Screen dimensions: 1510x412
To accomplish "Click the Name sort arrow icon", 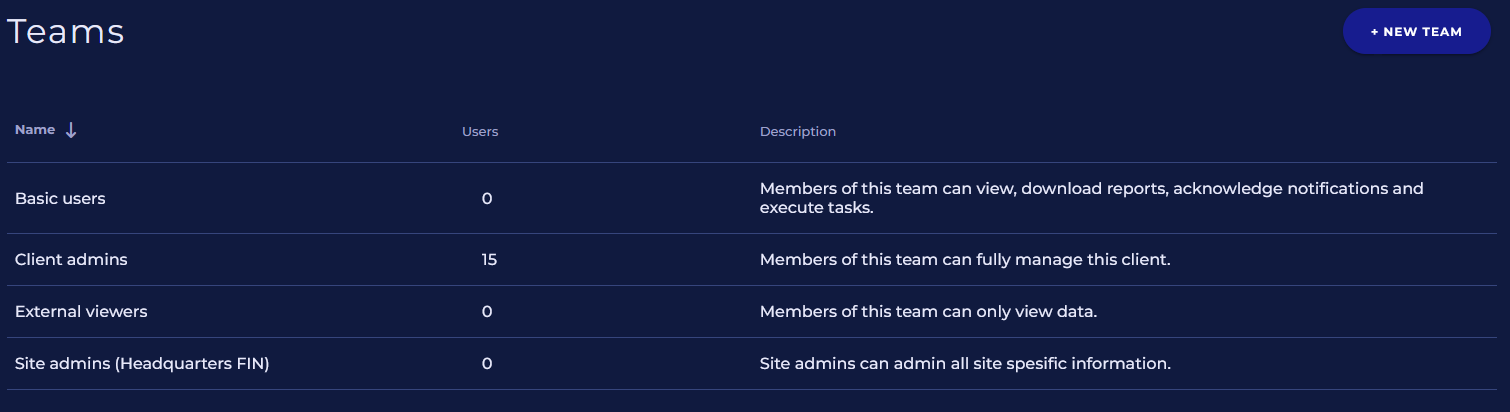I will point(71,131).
